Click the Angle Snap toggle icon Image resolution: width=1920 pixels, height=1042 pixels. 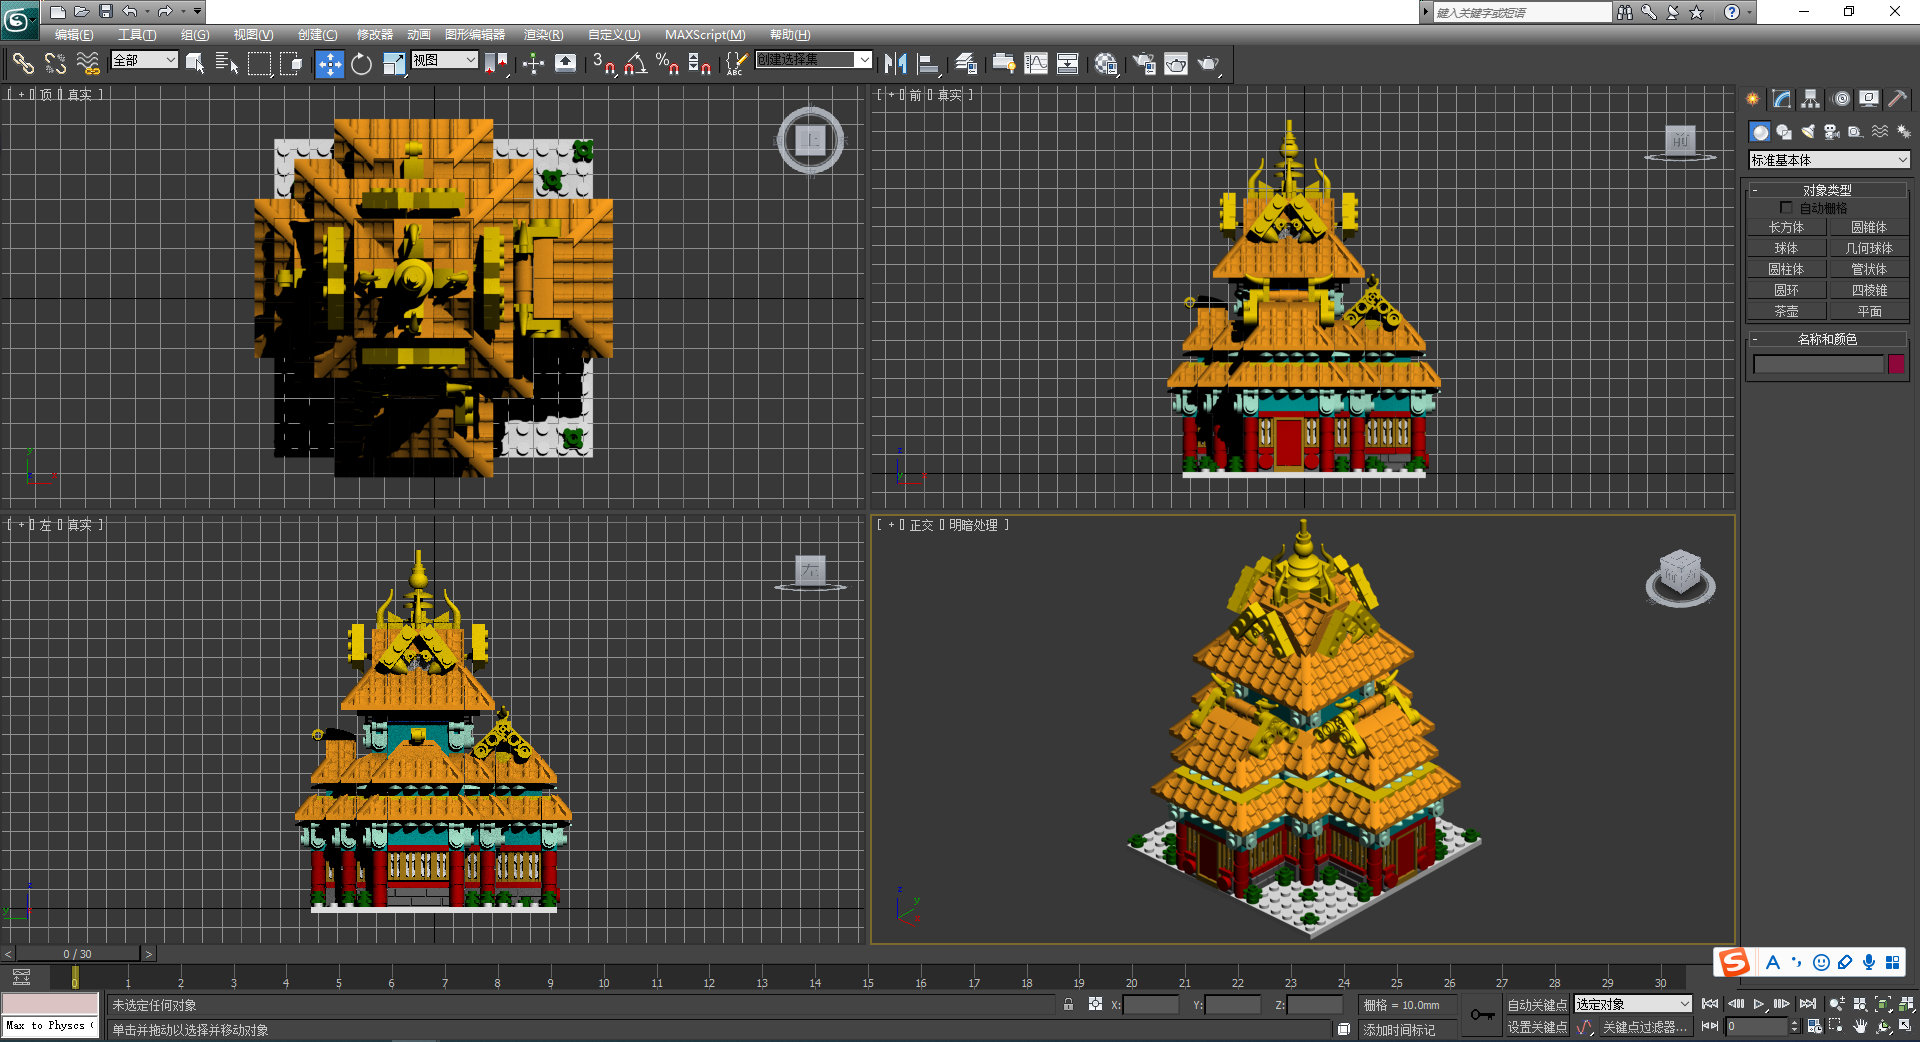tap(635, 64)
